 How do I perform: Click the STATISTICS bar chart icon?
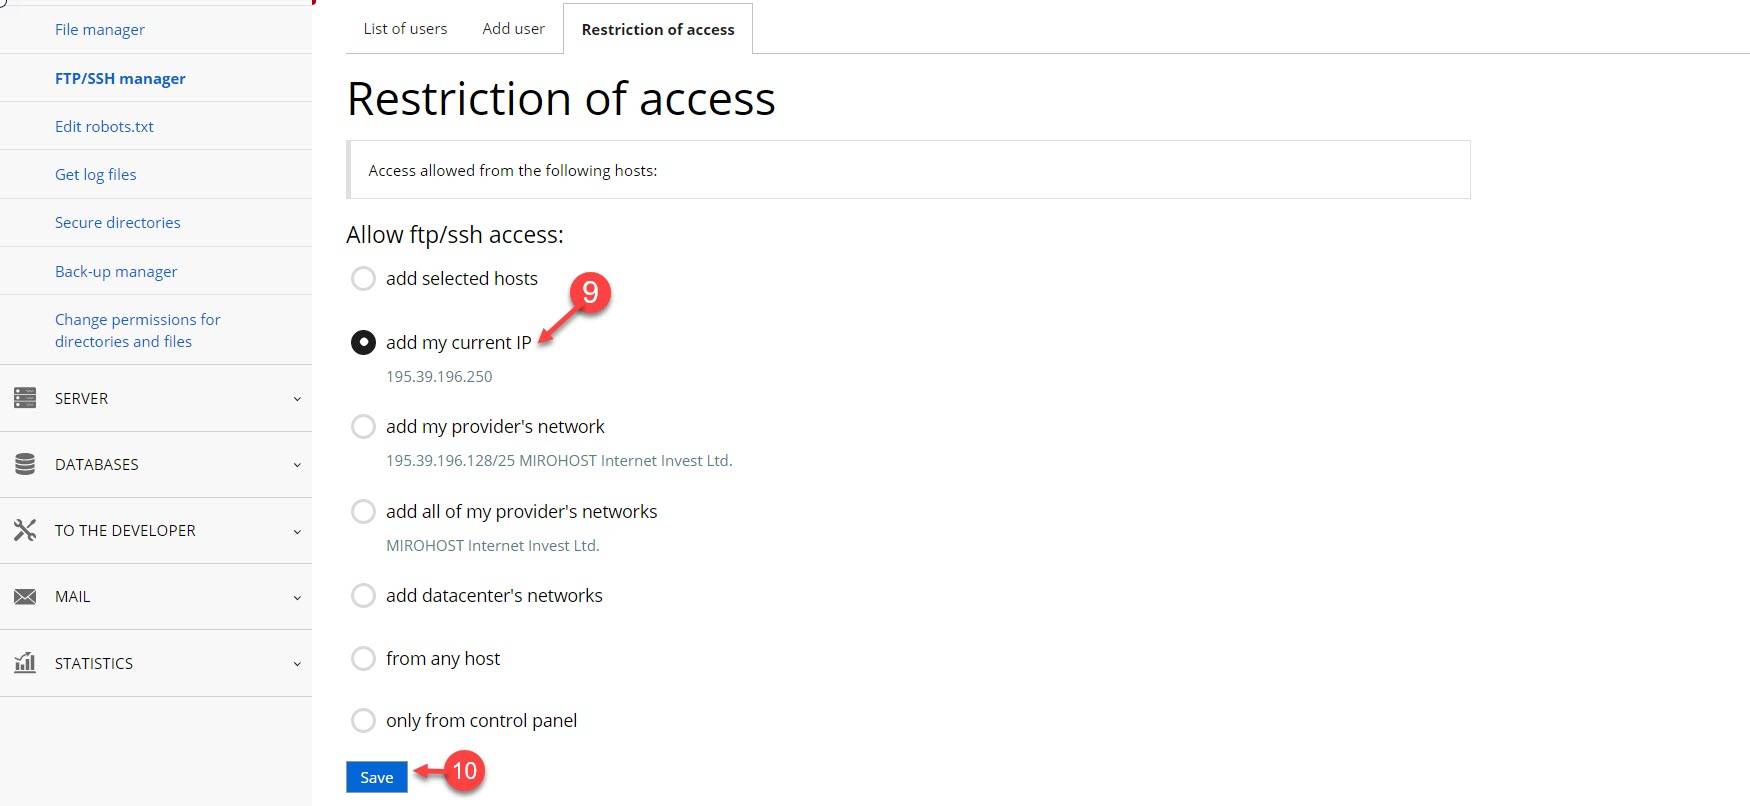[25, 663]
